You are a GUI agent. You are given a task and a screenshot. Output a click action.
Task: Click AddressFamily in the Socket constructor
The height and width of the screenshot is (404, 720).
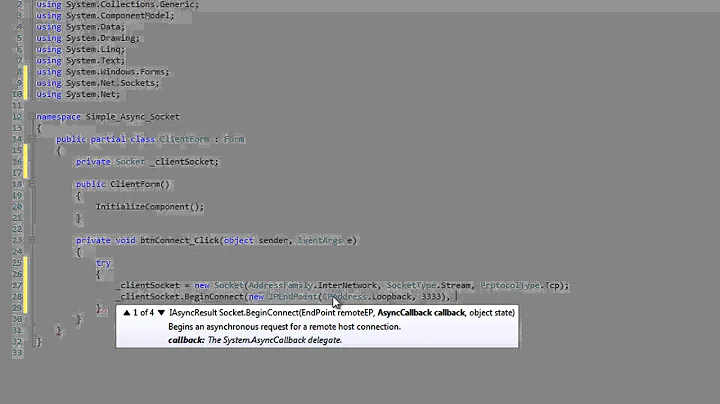281,285
